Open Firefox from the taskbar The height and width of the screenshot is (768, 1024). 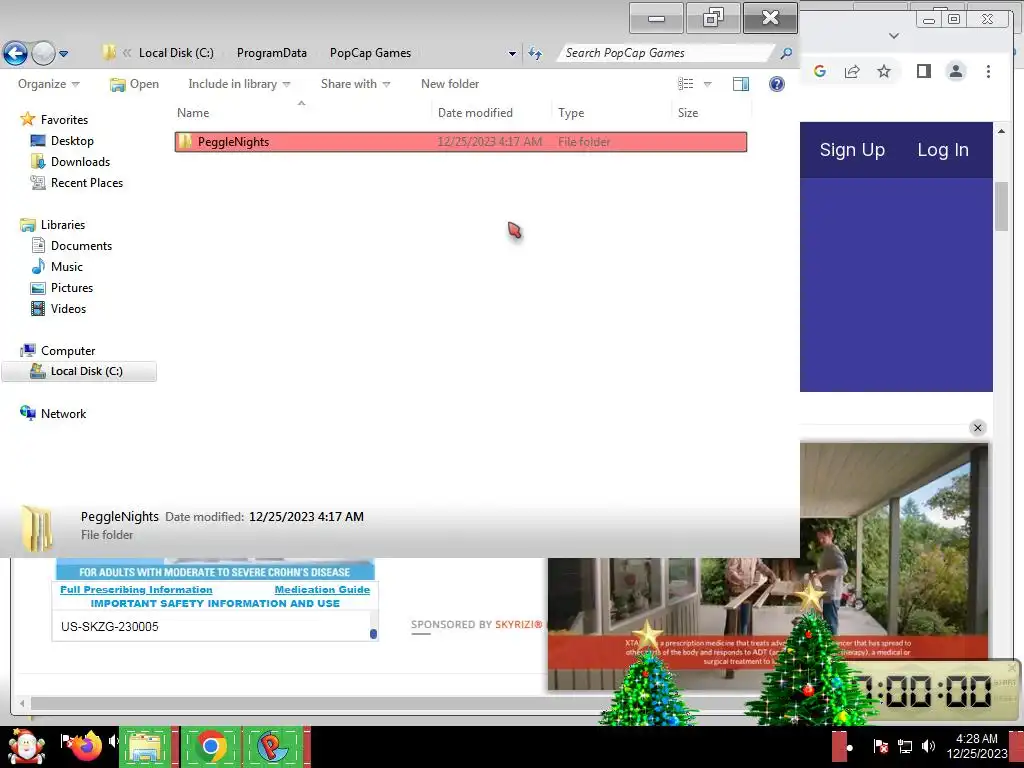86,746
